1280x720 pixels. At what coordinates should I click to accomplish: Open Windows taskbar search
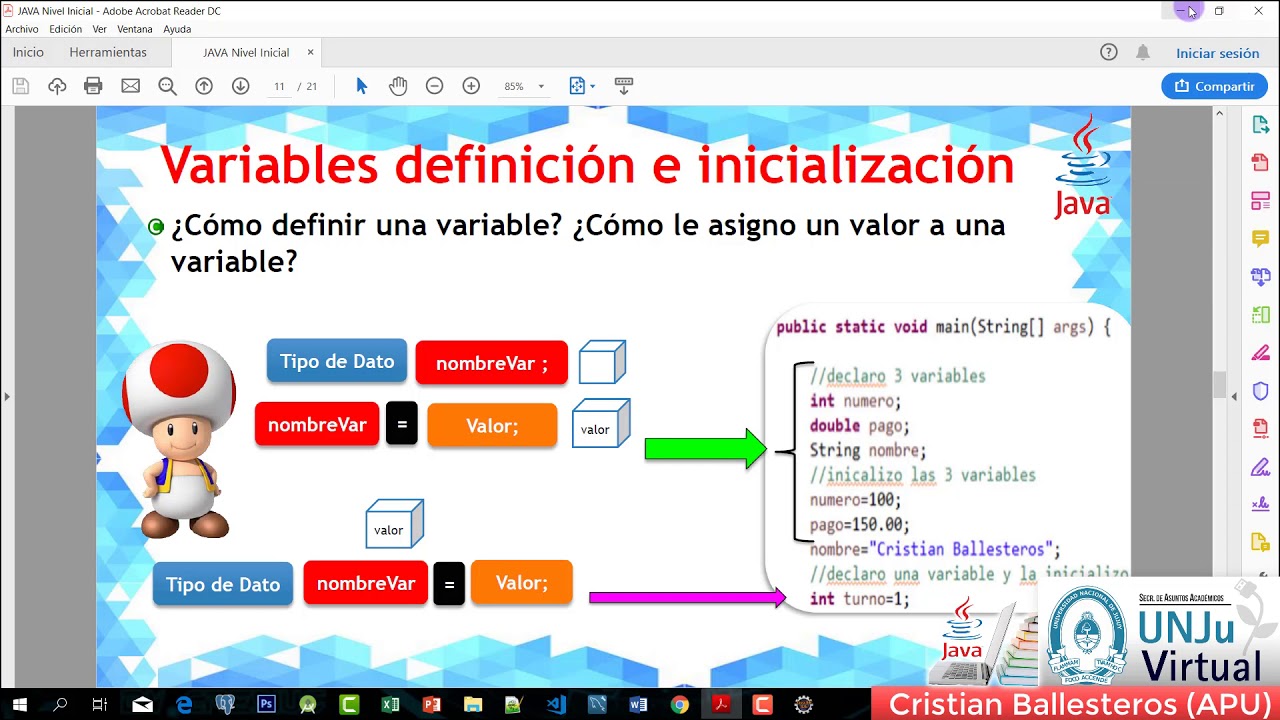pos(60,704)
